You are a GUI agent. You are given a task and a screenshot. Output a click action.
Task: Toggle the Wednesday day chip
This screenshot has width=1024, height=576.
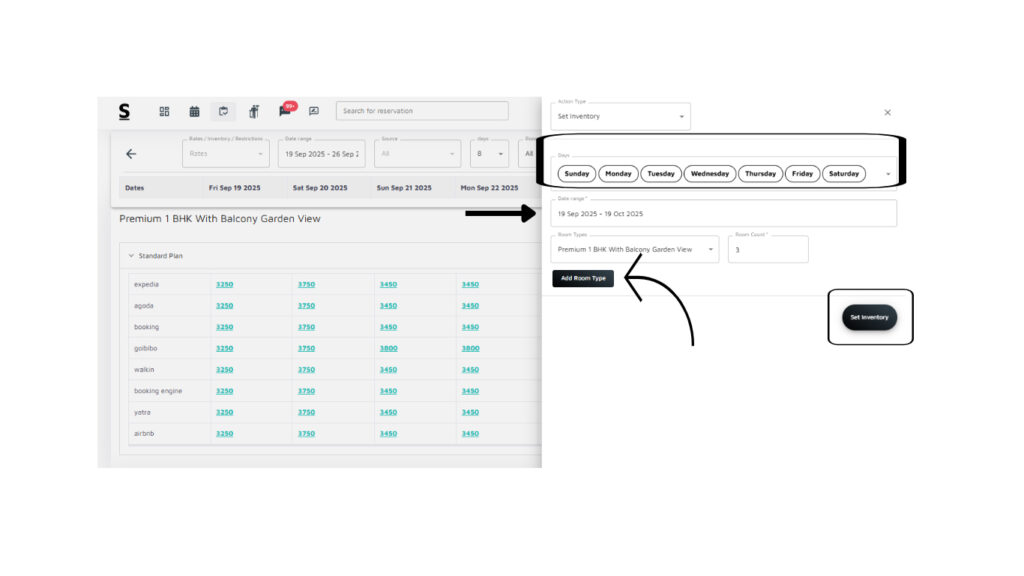710,174
